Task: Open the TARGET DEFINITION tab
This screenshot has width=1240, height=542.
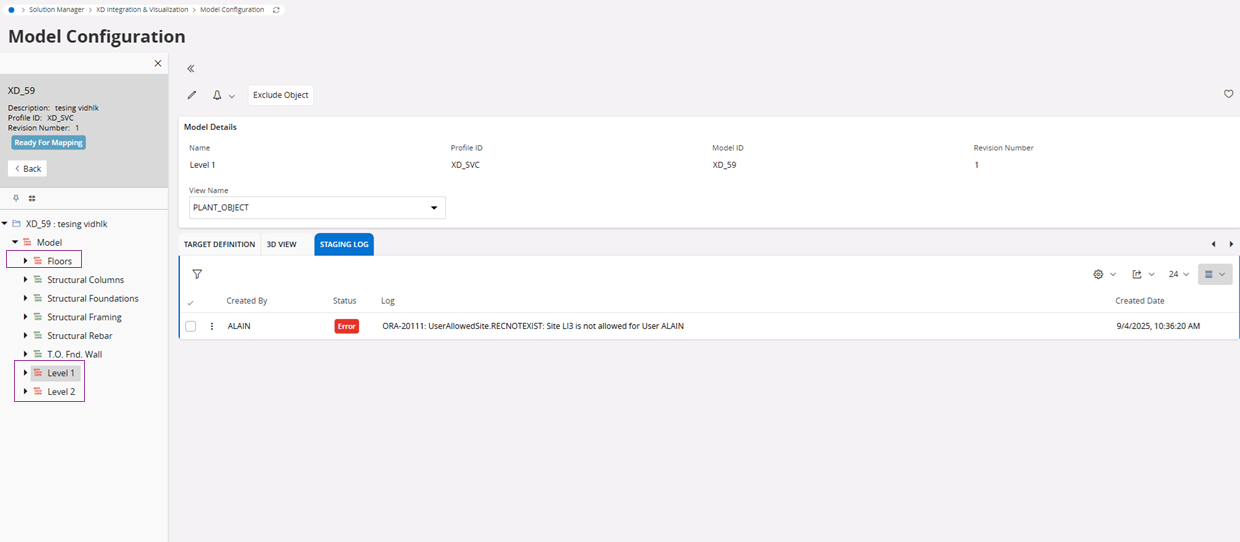Action: click(217, 244)
